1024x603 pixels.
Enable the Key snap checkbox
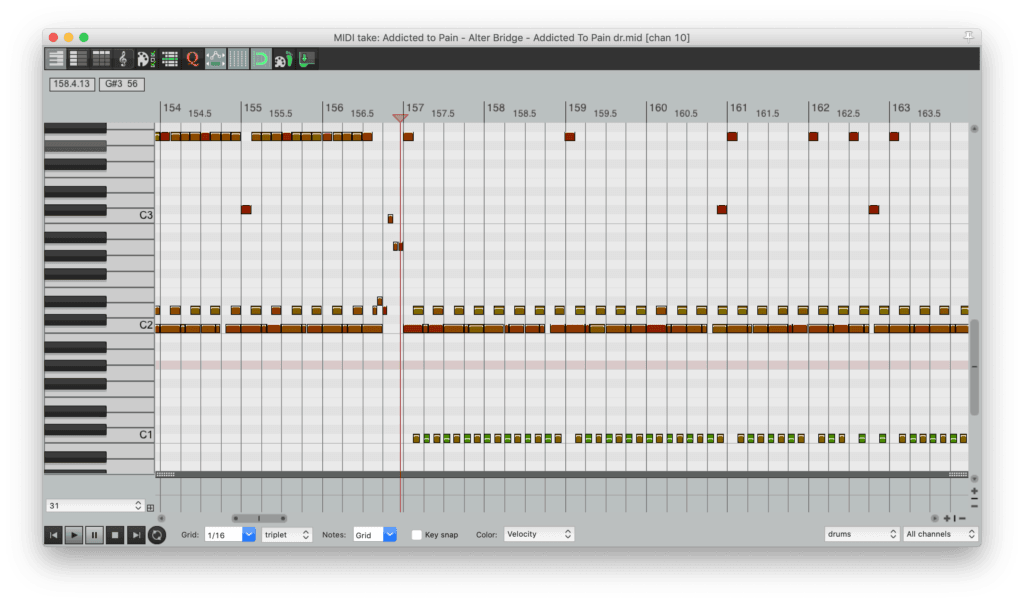[417, 535]
